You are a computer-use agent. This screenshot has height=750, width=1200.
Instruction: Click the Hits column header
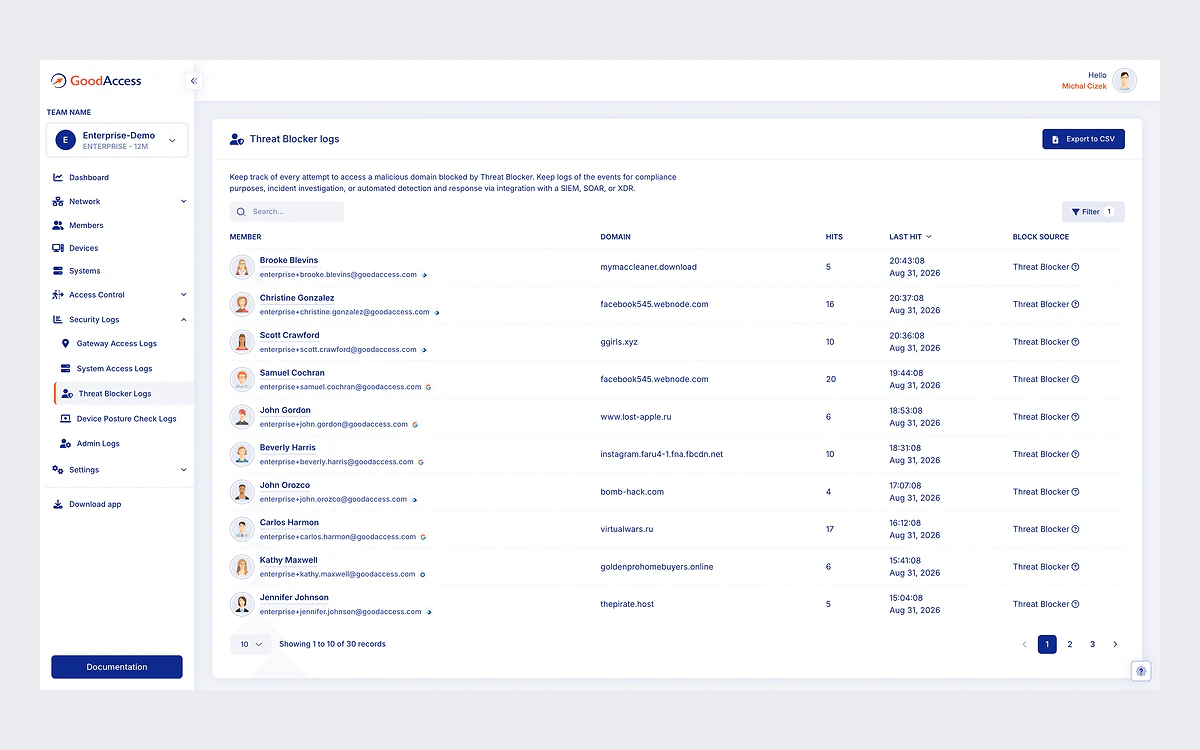click(834, 237)
